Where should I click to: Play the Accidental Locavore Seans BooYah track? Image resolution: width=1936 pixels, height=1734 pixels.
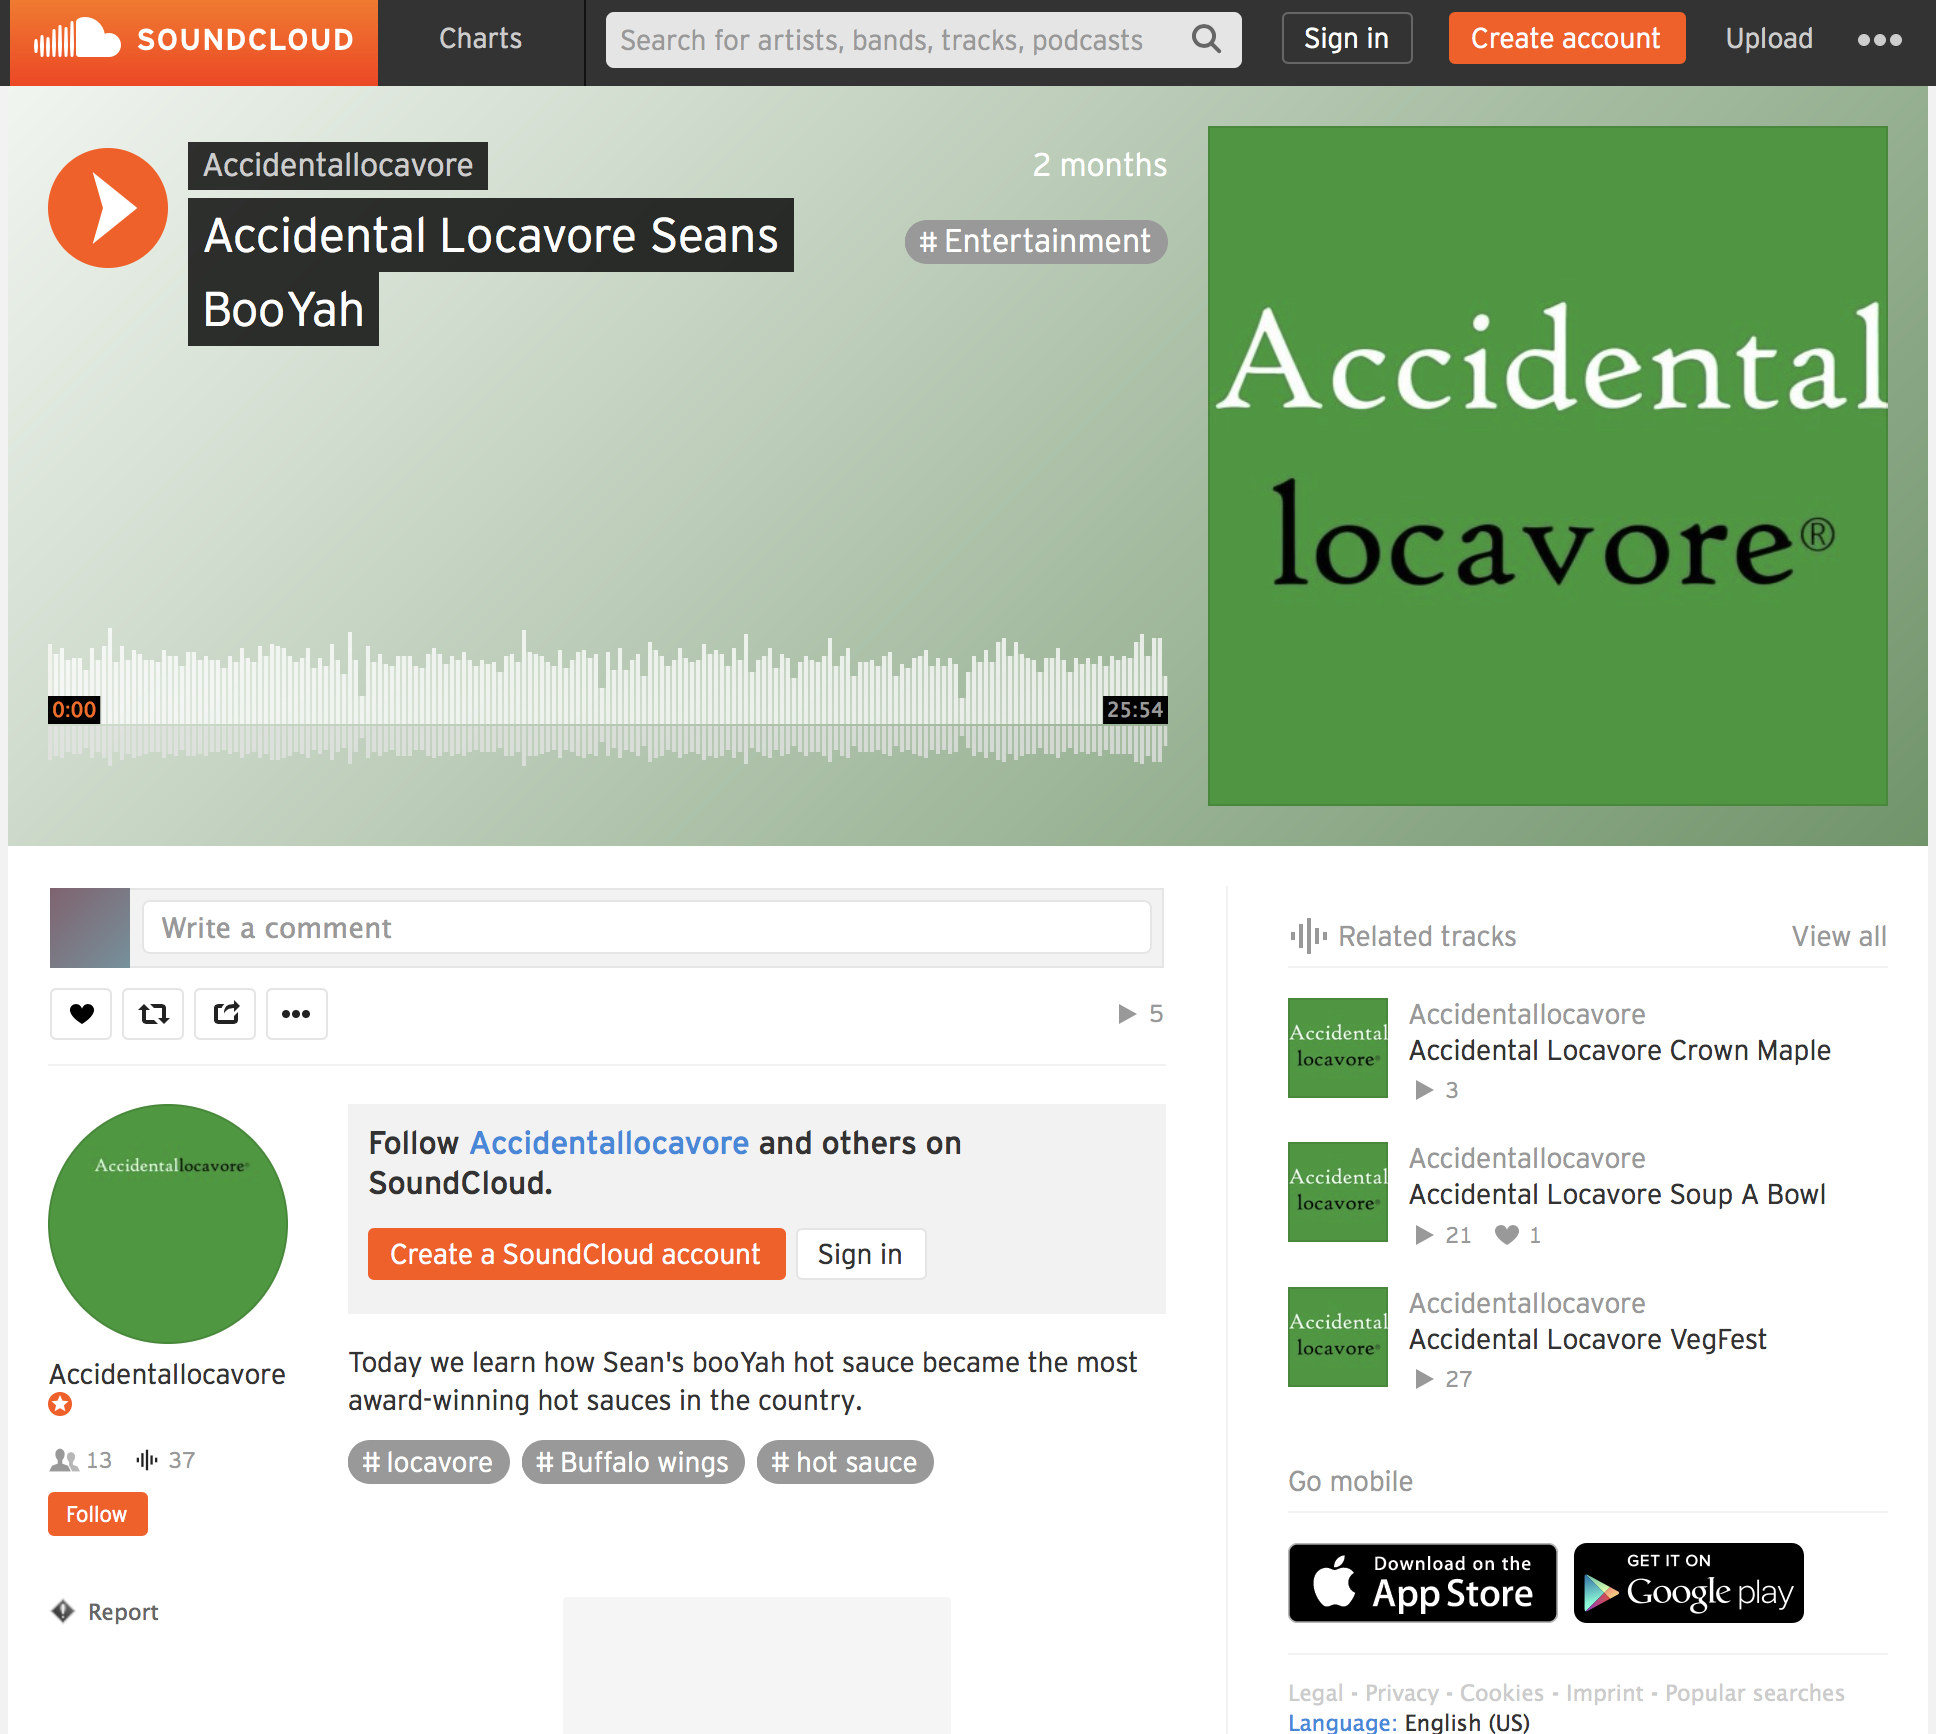coord(108,208)
